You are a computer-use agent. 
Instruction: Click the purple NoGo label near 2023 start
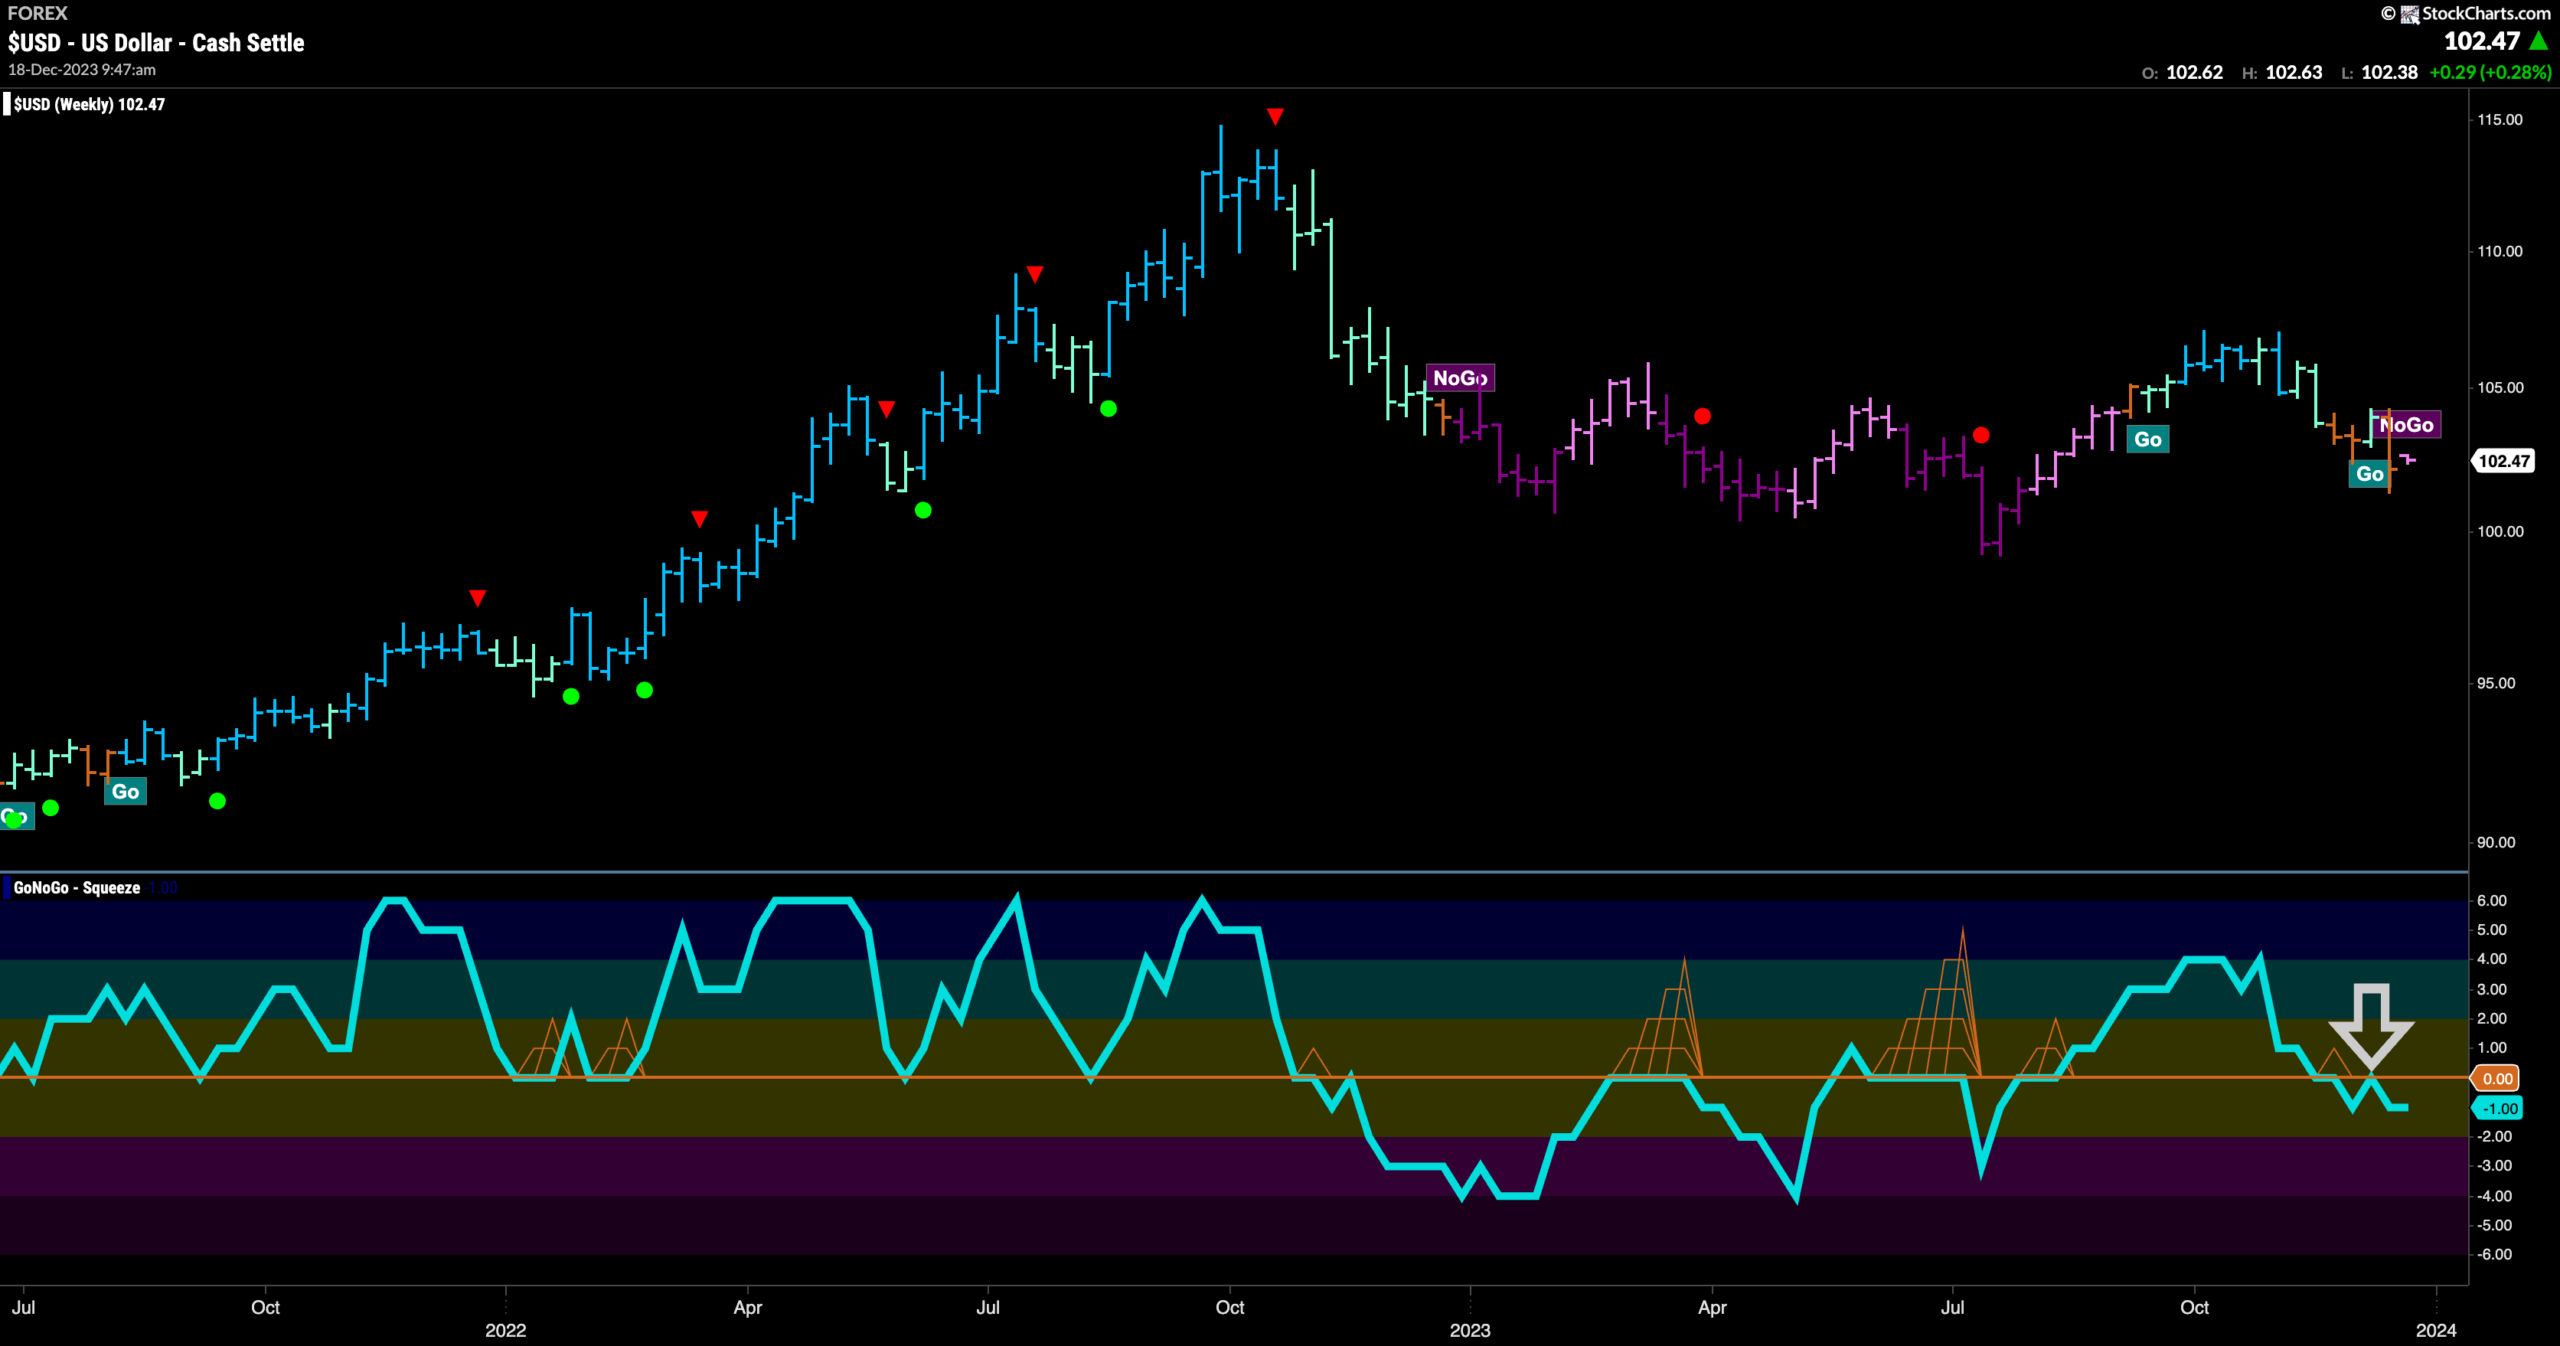1460,378
